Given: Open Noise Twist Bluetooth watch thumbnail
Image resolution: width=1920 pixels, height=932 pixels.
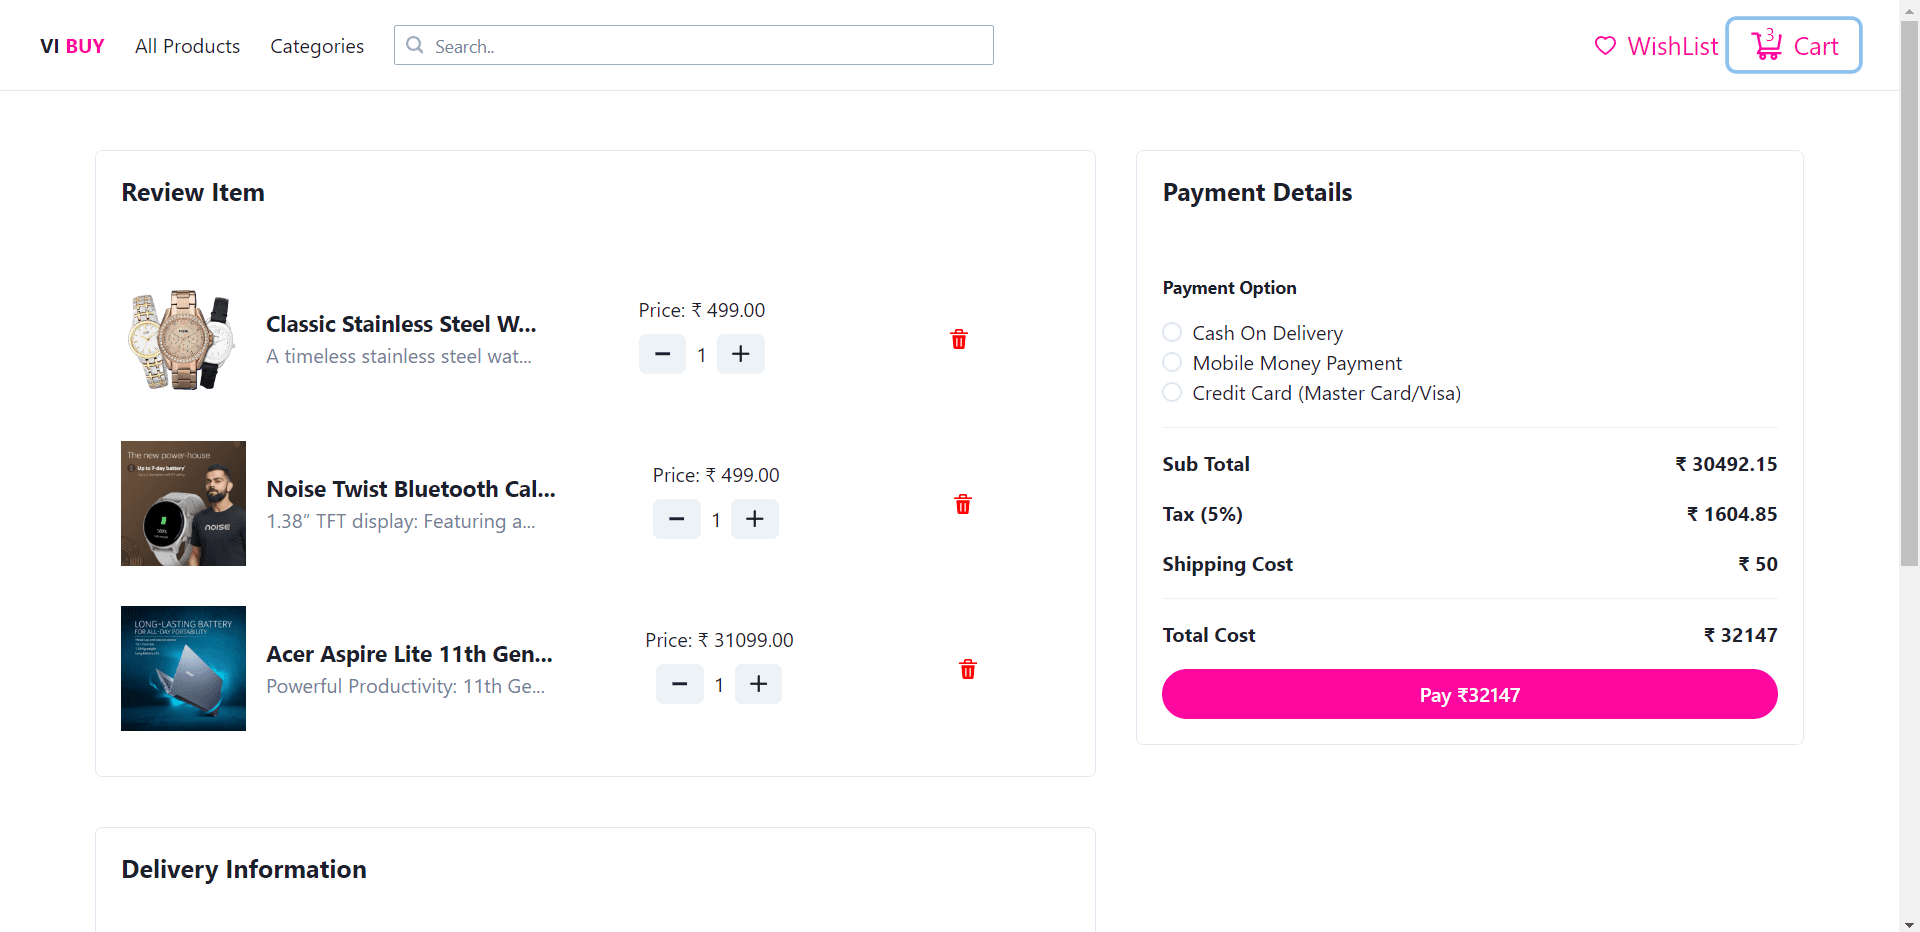Looking at the screenshot, I should (183, 504).
